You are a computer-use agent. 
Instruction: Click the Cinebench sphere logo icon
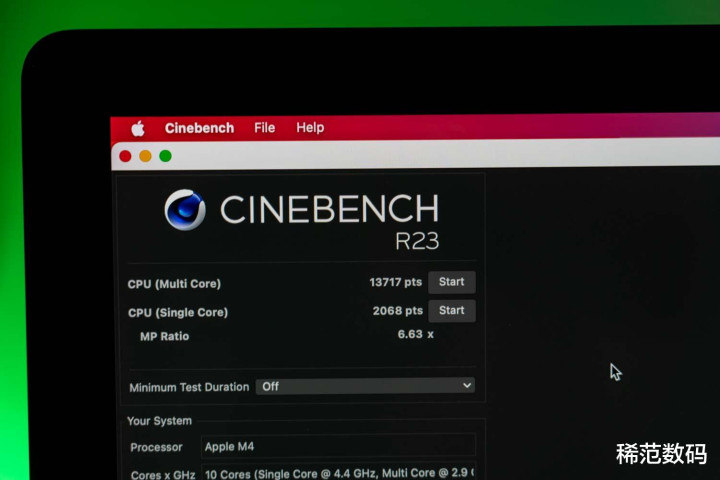pyautogui.click(x=185, y=210)
